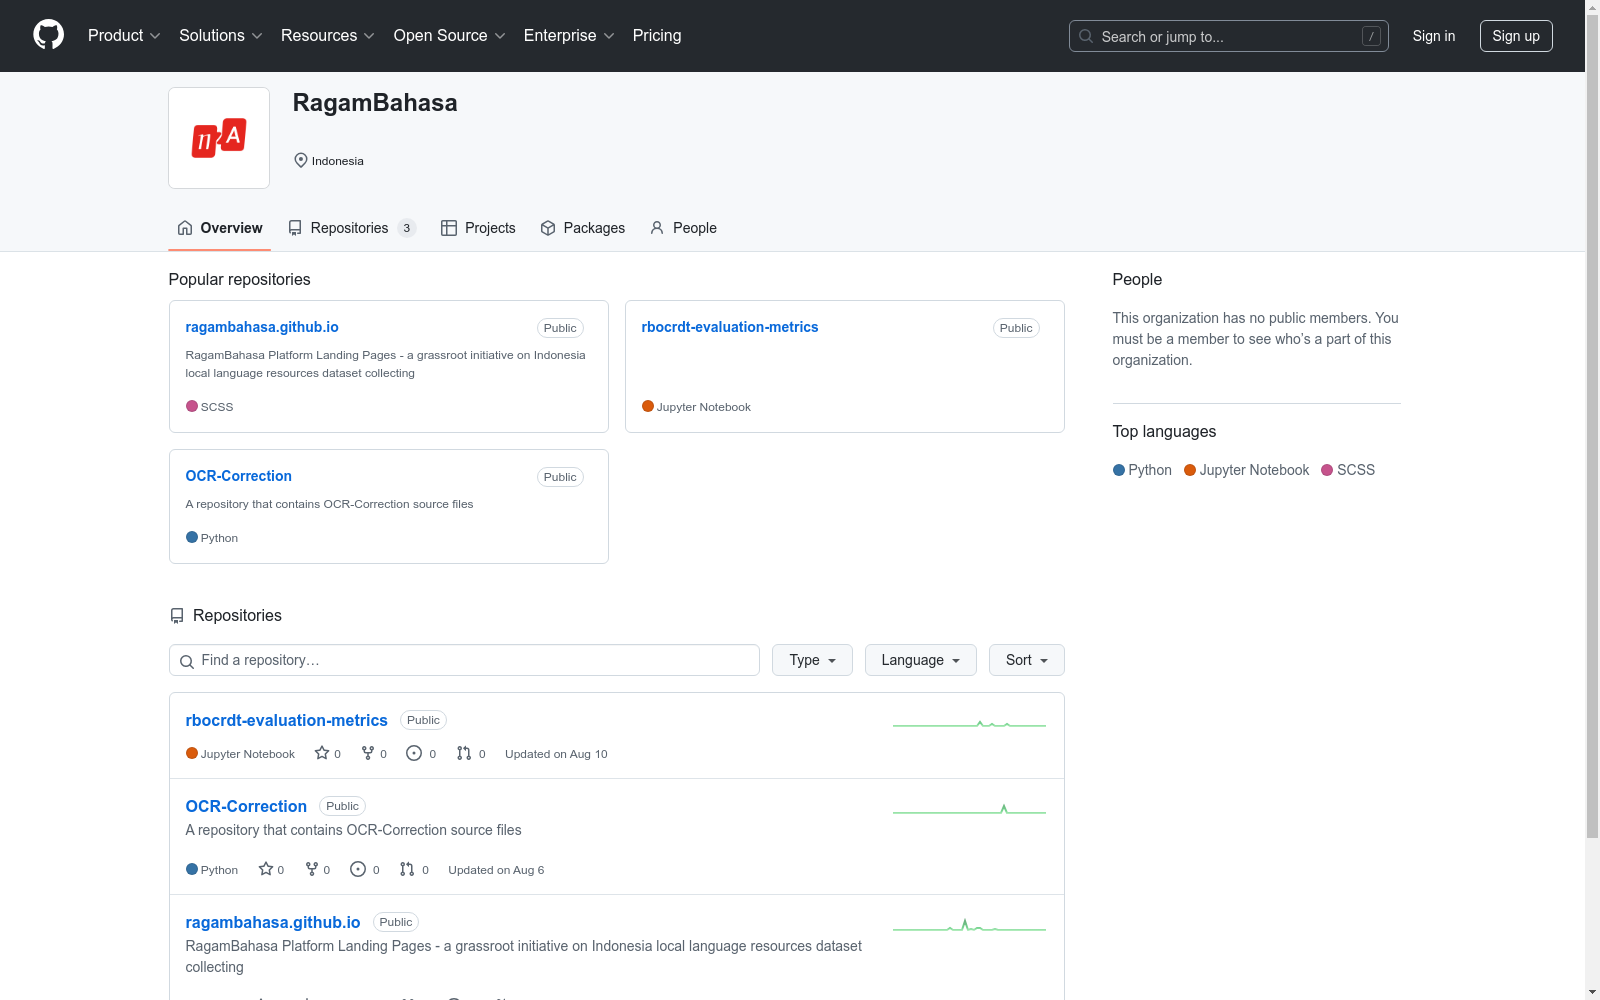
Task: Click the Sign in link
Action: pyautogui.click(x=1434, y=36)
